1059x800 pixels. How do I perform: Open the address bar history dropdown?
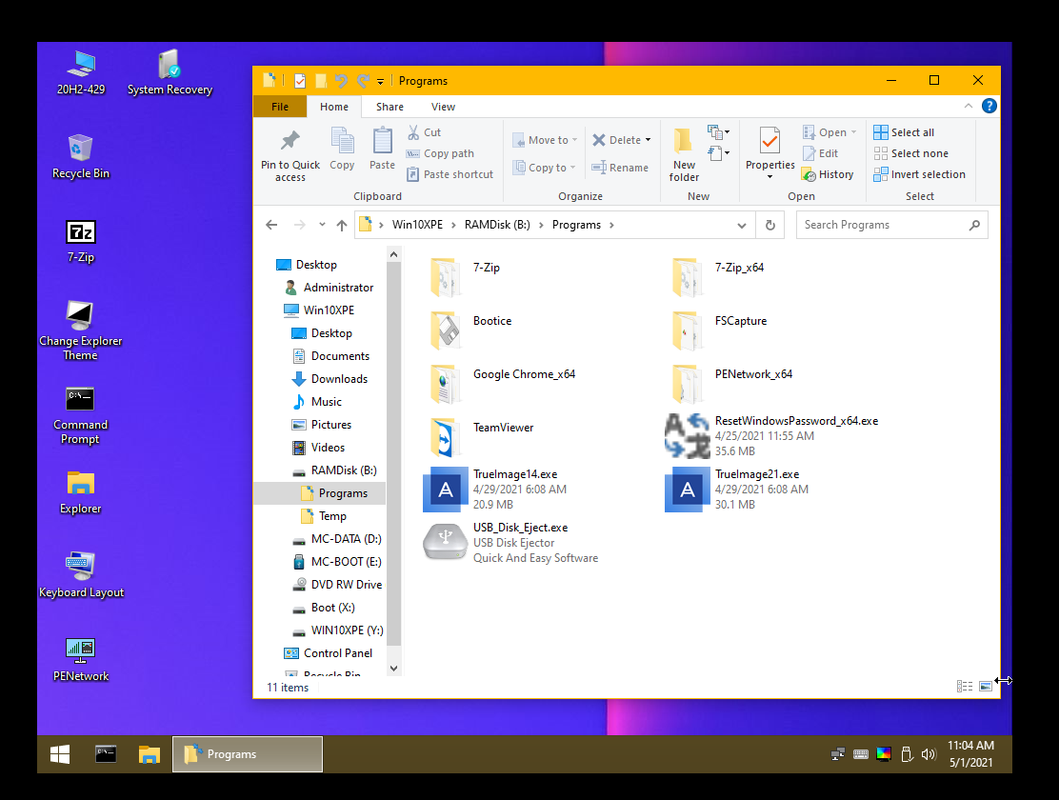[x=742, y=225]
